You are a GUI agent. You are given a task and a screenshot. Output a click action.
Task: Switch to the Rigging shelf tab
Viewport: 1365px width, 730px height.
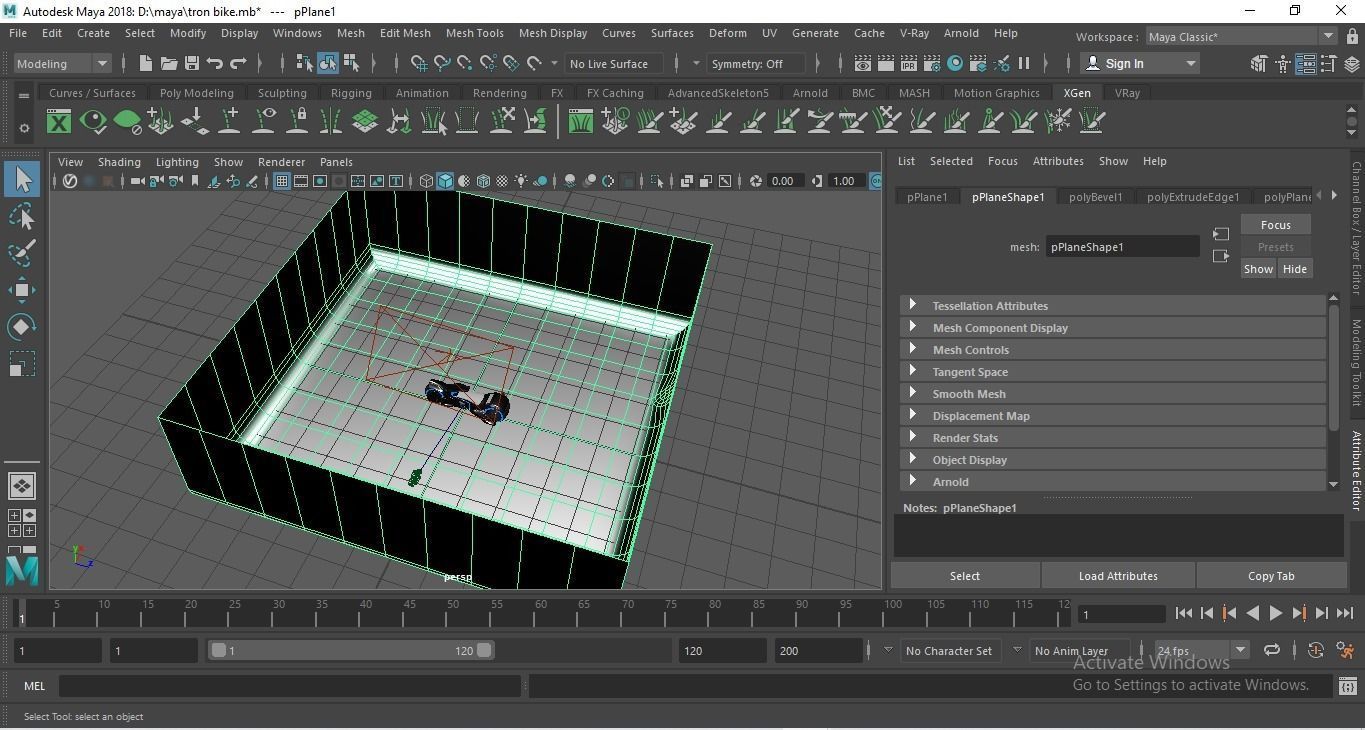coord(351,93)
